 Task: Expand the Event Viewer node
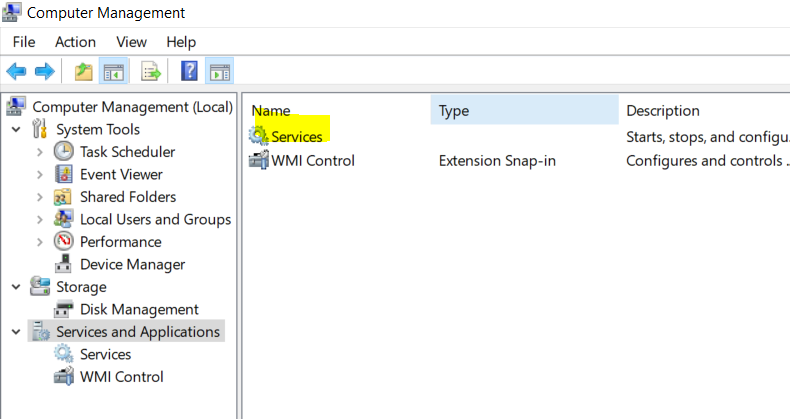39,174
